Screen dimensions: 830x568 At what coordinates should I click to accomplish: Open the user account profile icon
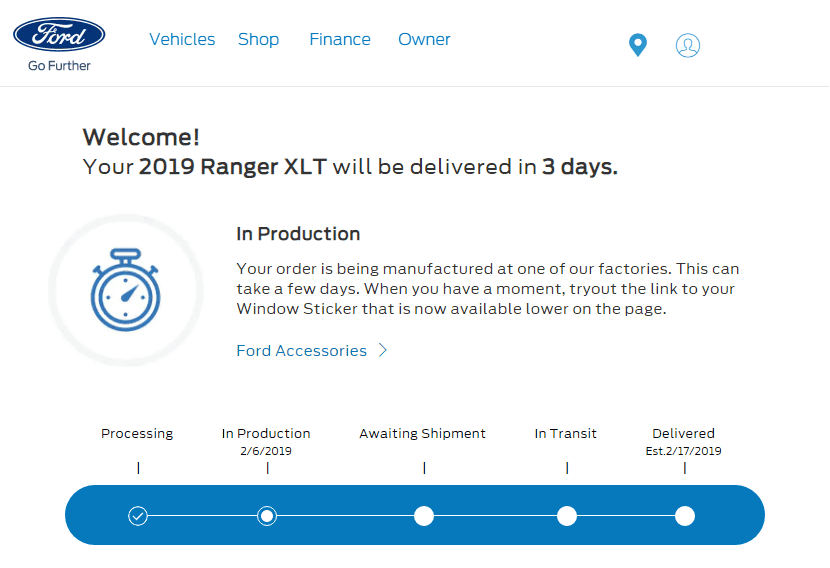tap(688, 46)
